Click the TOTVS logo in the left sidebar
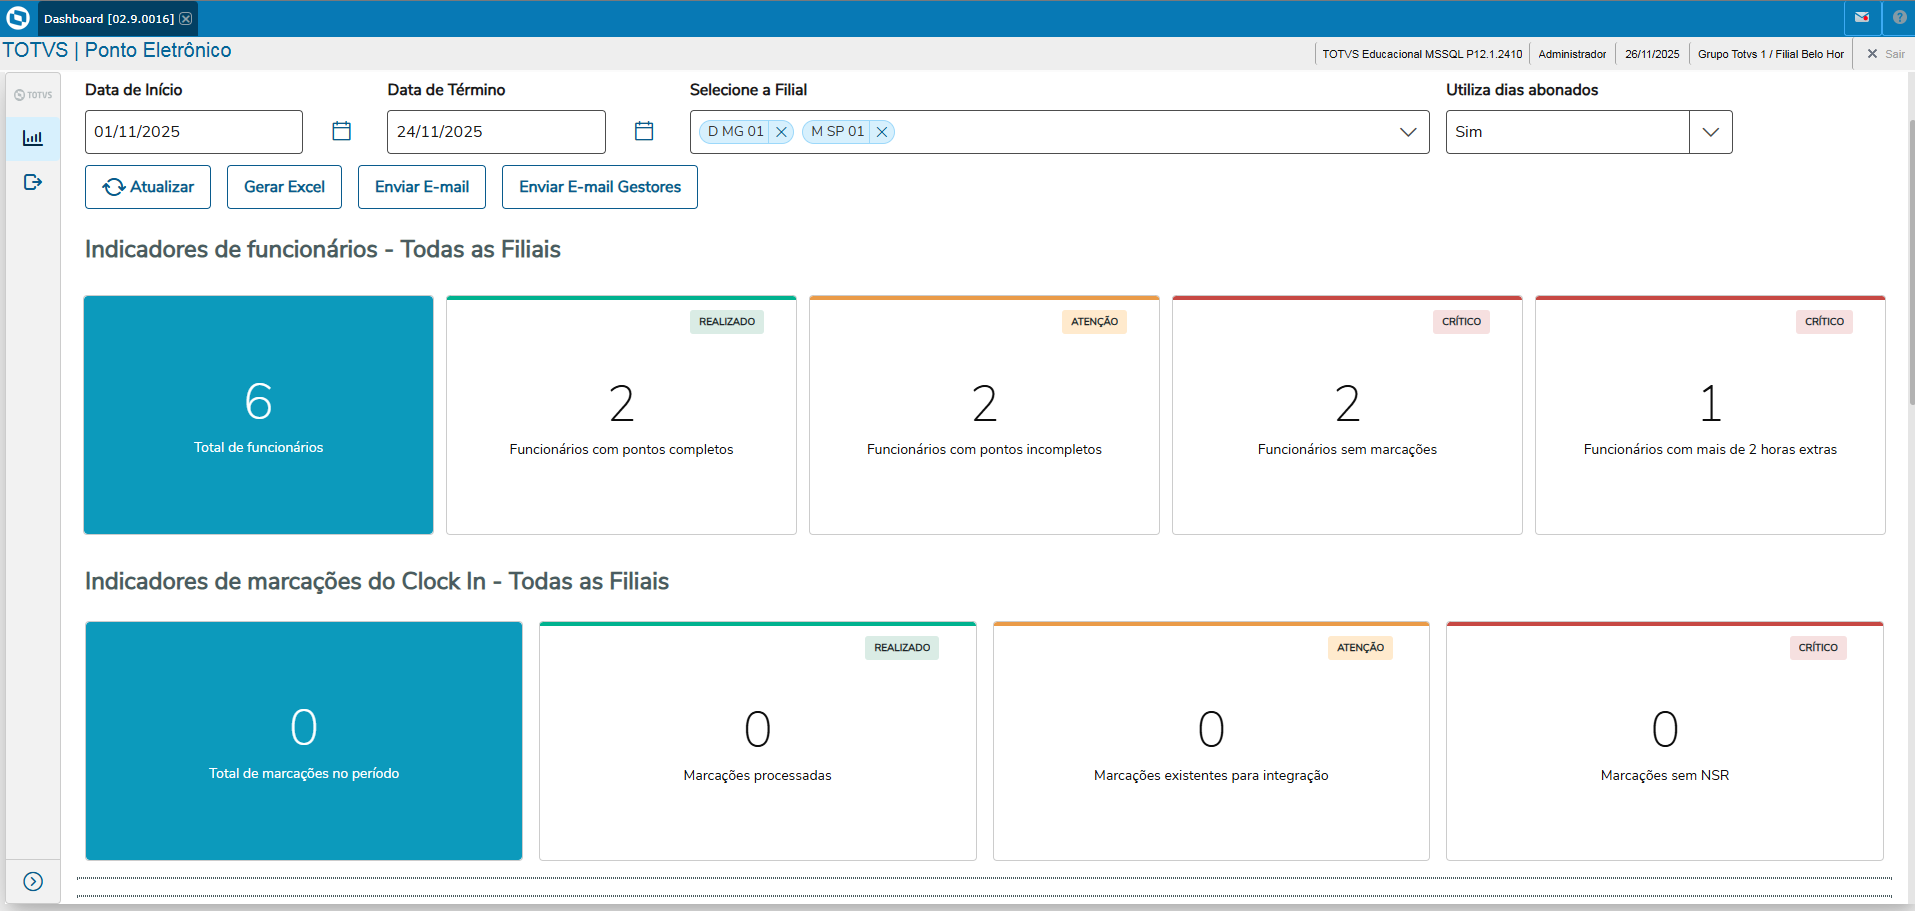This screenshot has width=1915, height=911. click(x=33, y=95)
